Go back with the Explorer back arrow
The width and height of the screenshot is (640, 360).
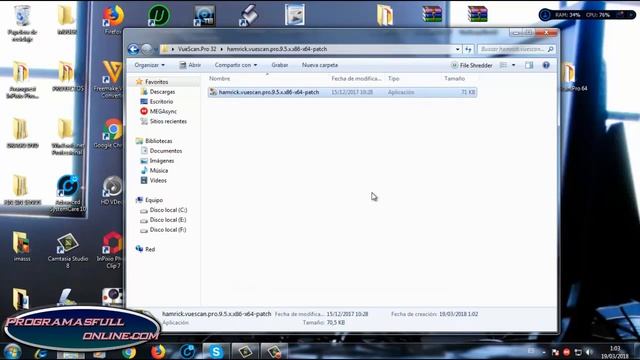tap(133, 49)
